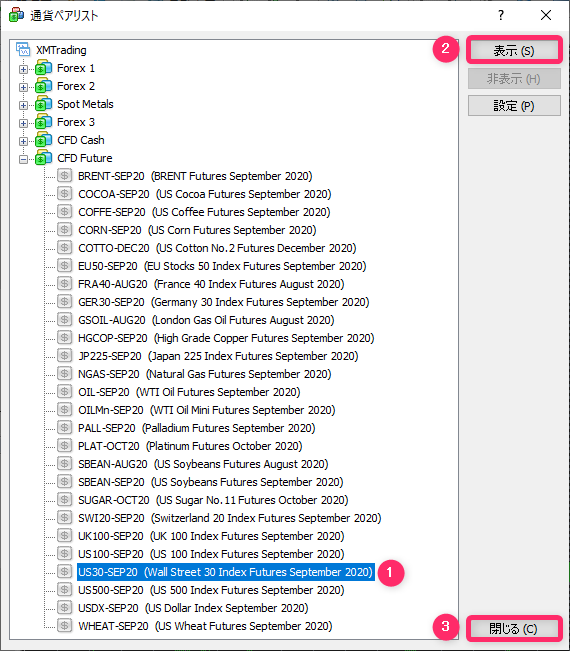Select GER30-SEP20 Germany 30 Index text
Viewport: 570px width, 651px height.
click(x=224, y=302)
